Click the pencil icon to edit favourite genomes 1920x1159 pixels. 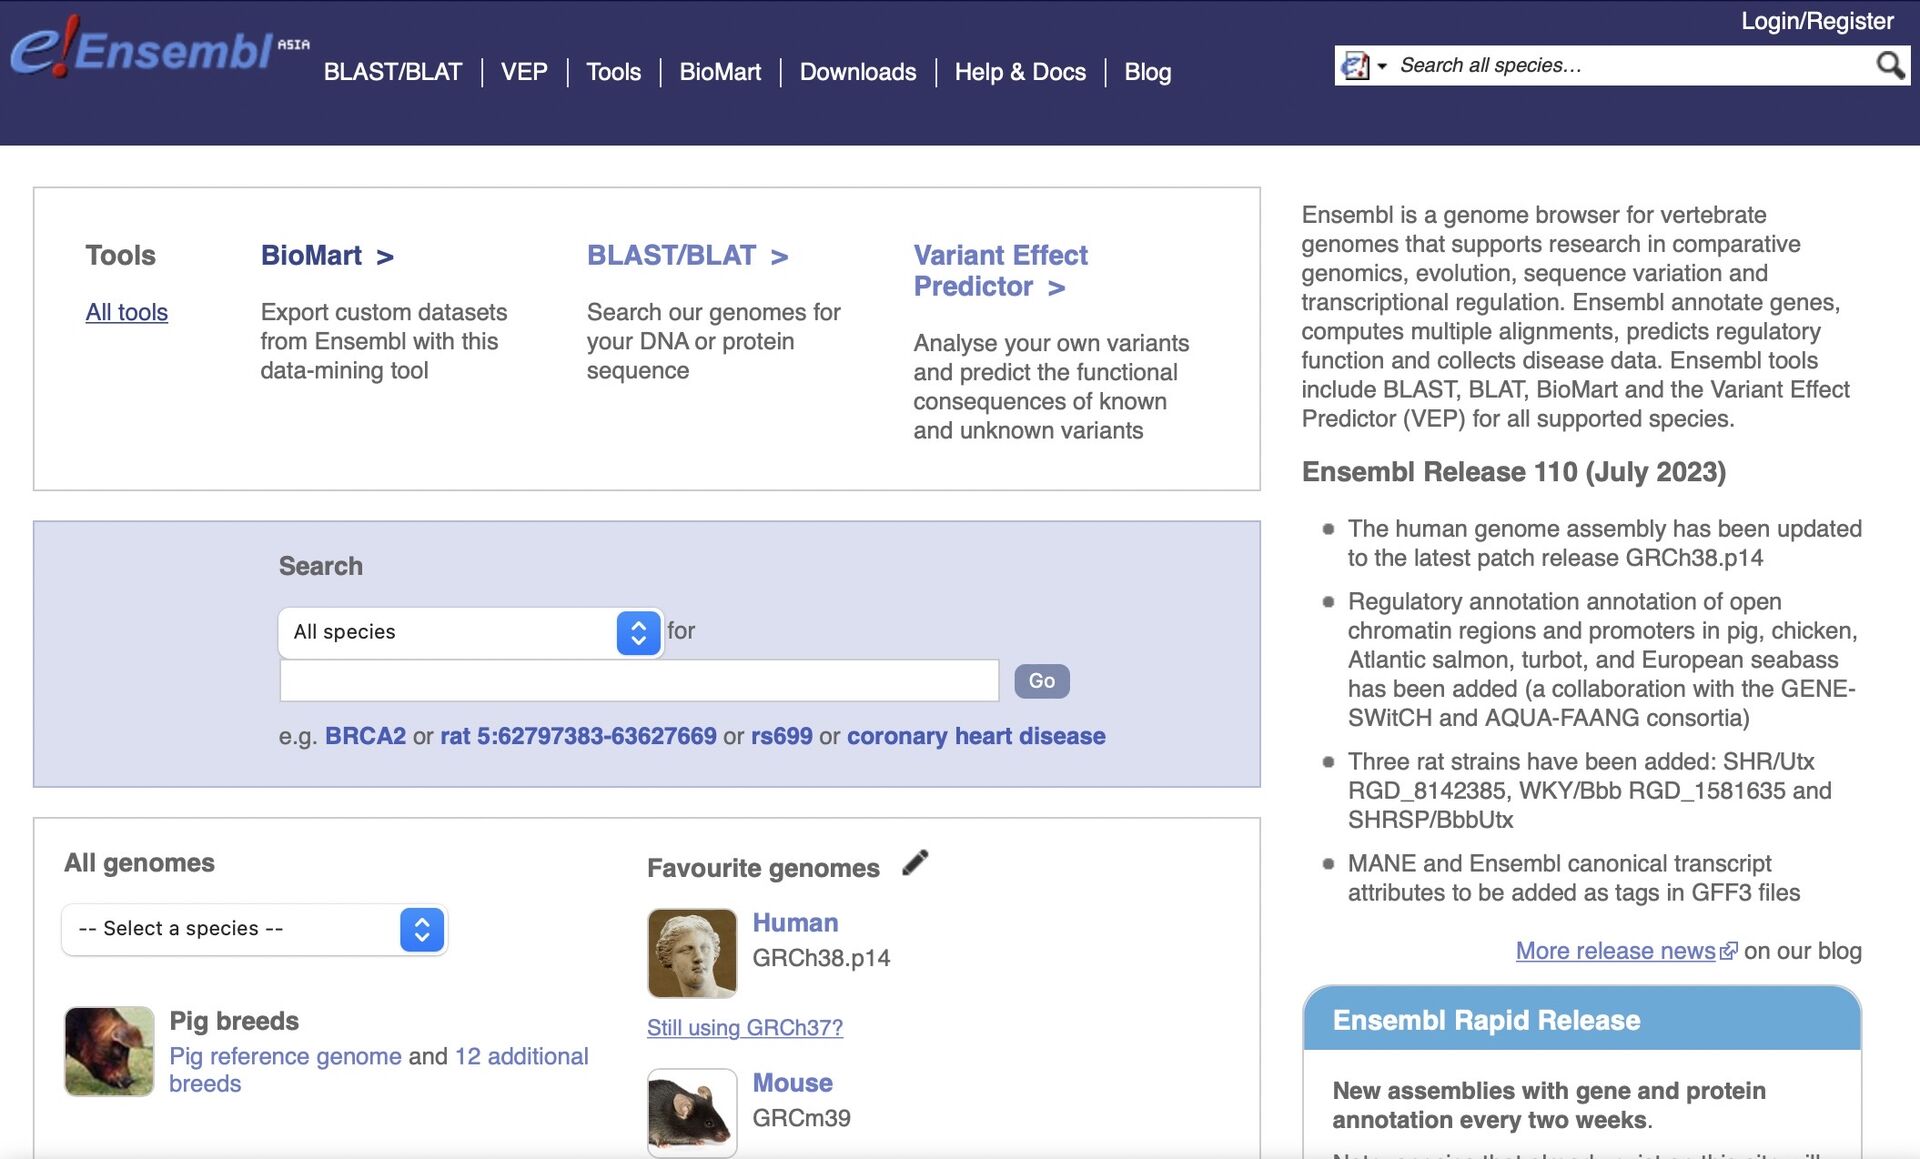915,862
